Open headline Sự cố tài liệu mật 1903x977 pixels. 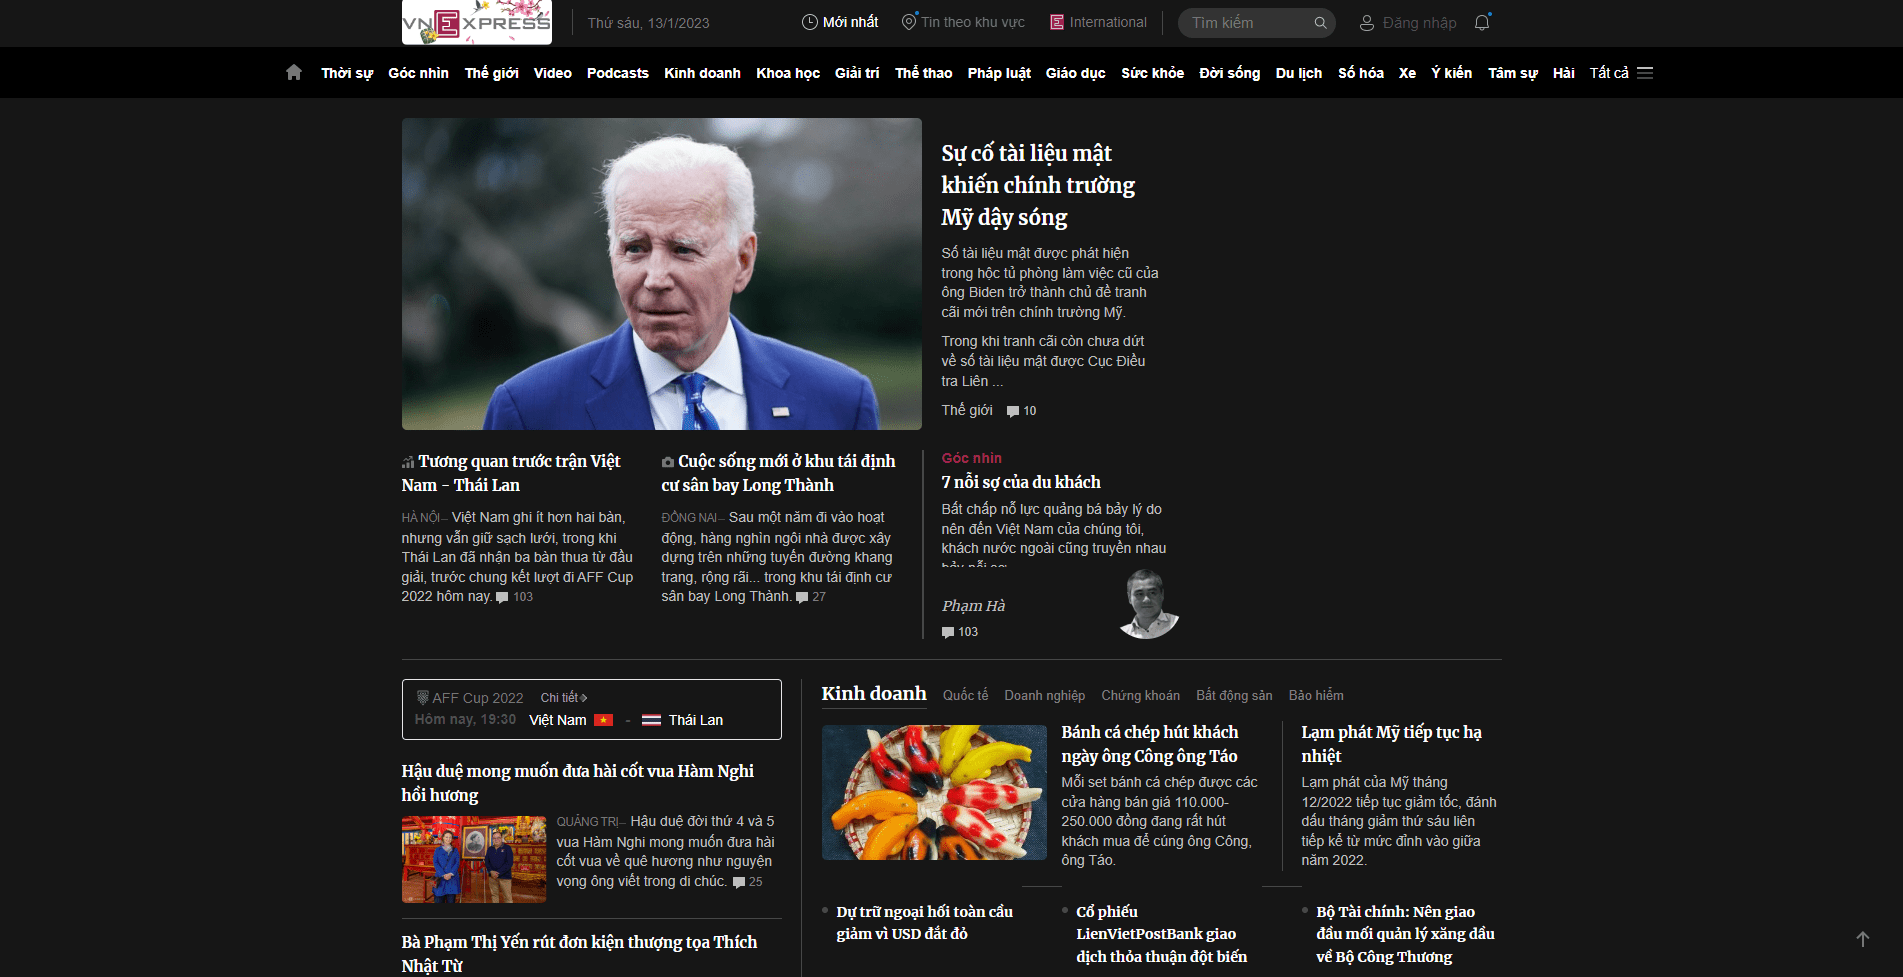pyautogui.click(x=1038, y=185)
